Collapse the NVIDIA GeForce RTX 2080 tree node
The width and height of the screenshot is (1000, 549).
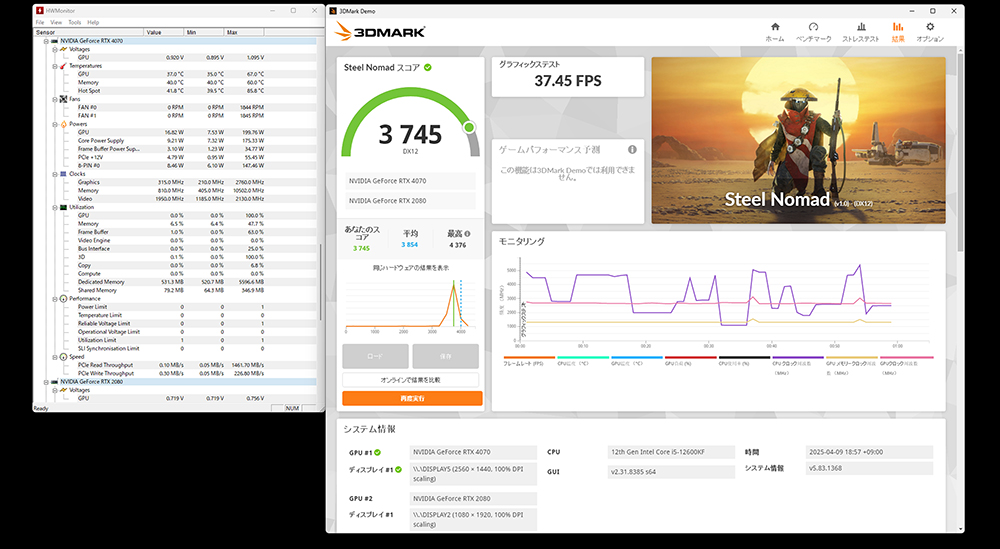[46, 381]
